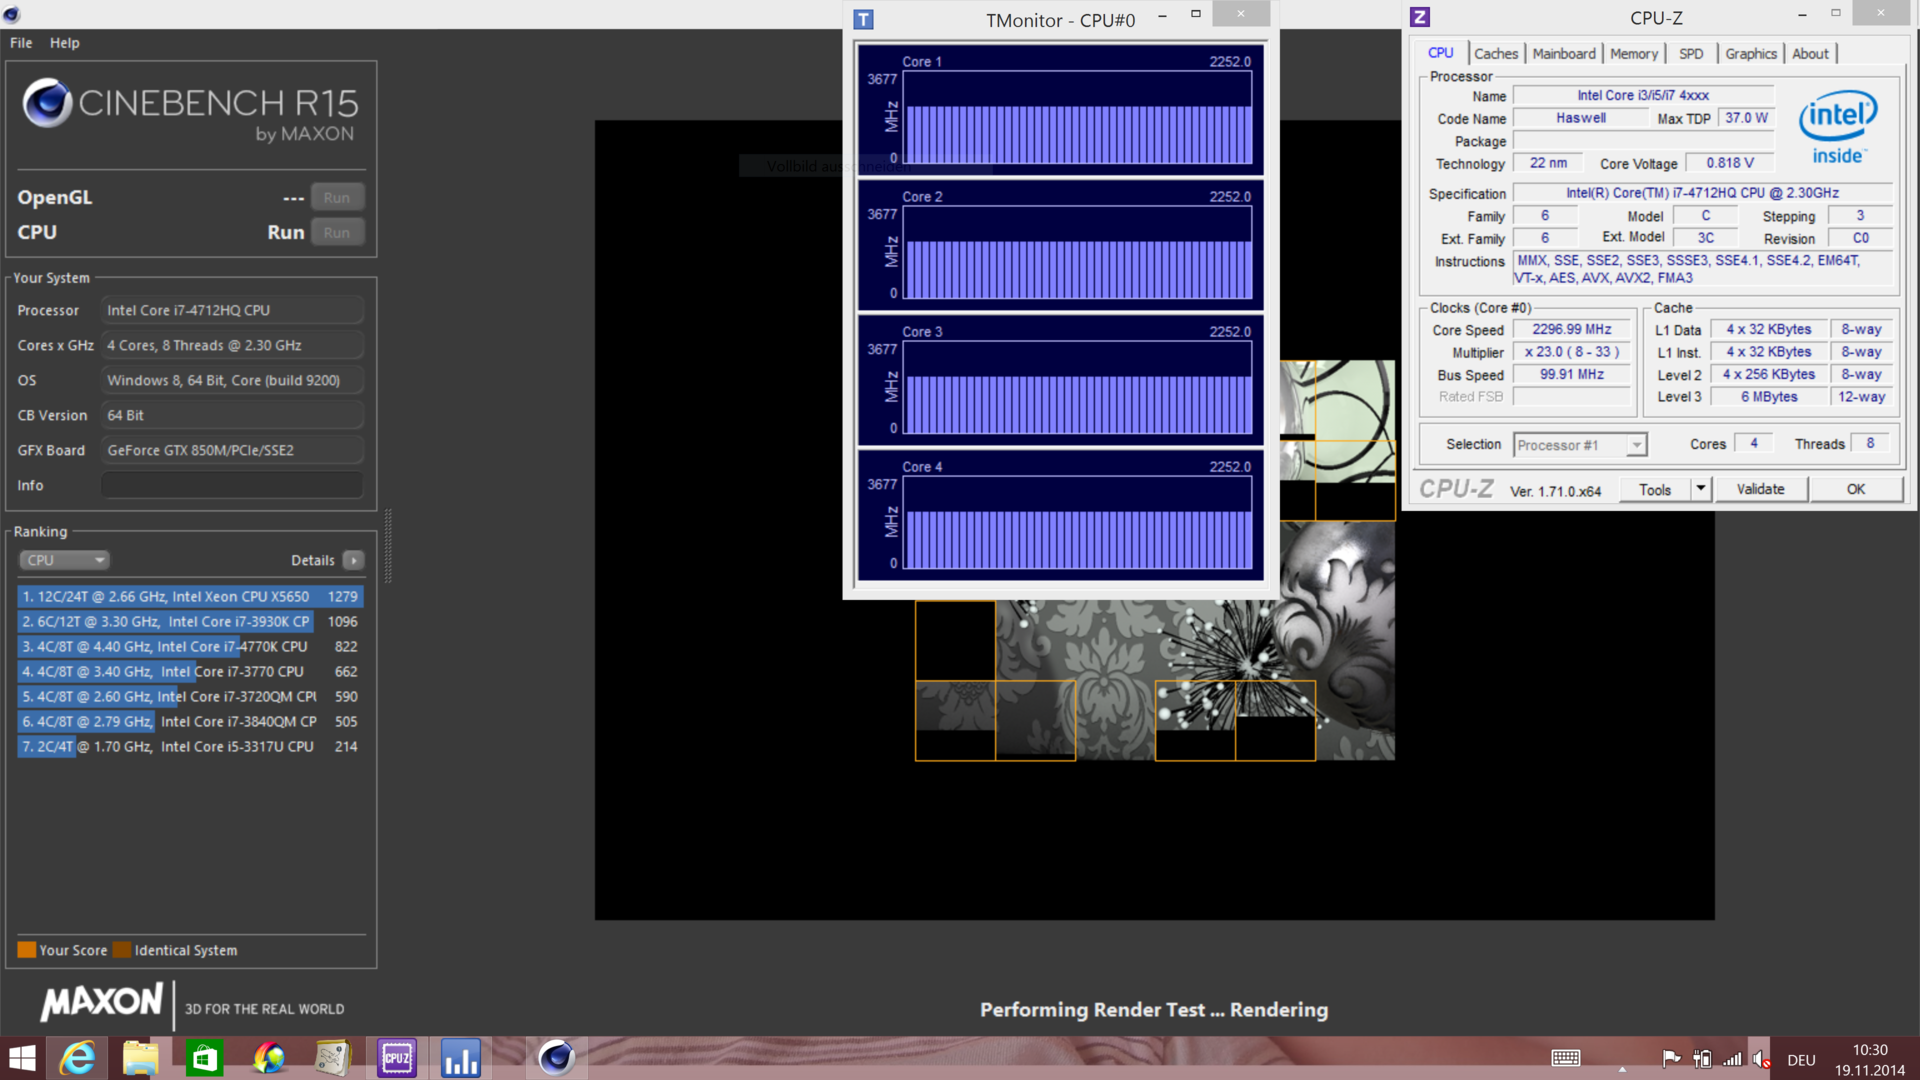The width and height of the screenshot is (1920, 1080).
Task: Click the empty Info input field
Action: point(232,485)
